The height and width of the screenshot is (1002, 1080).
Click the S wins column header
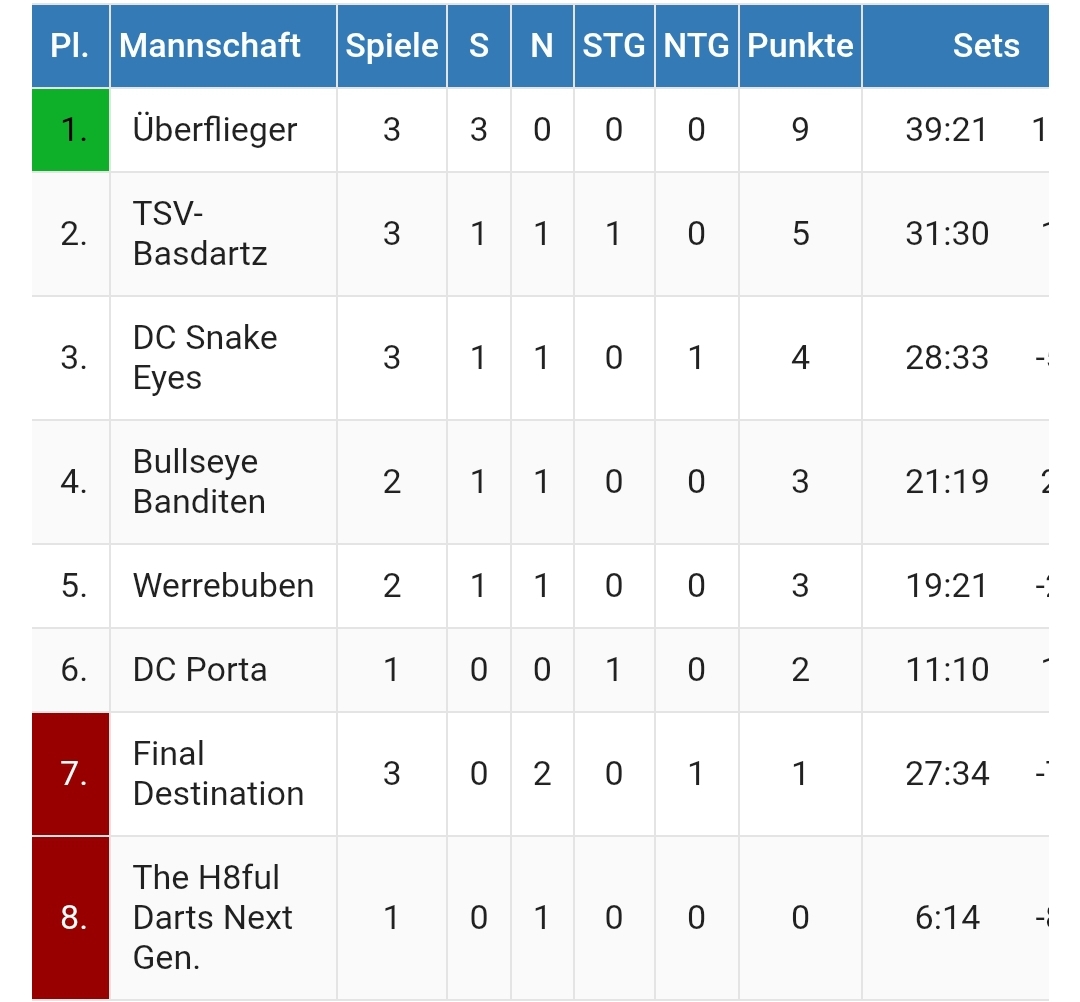479,46
